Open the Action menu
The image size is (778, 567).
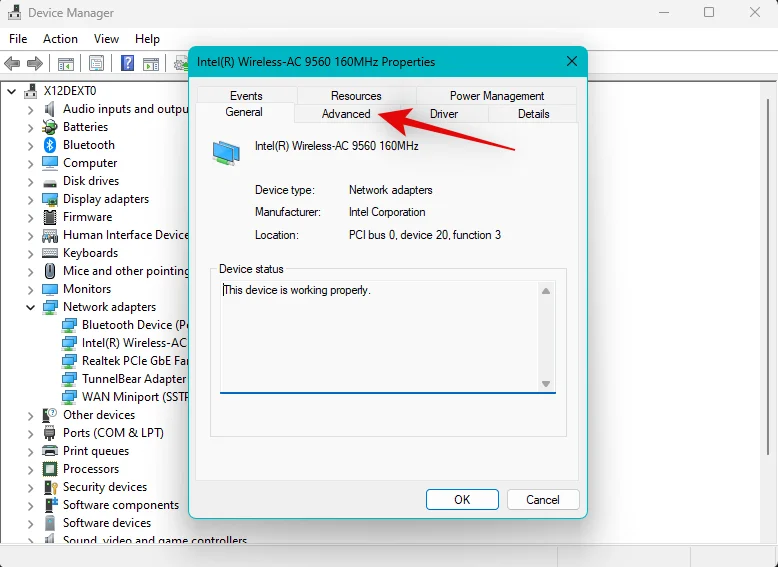(60, 39)
